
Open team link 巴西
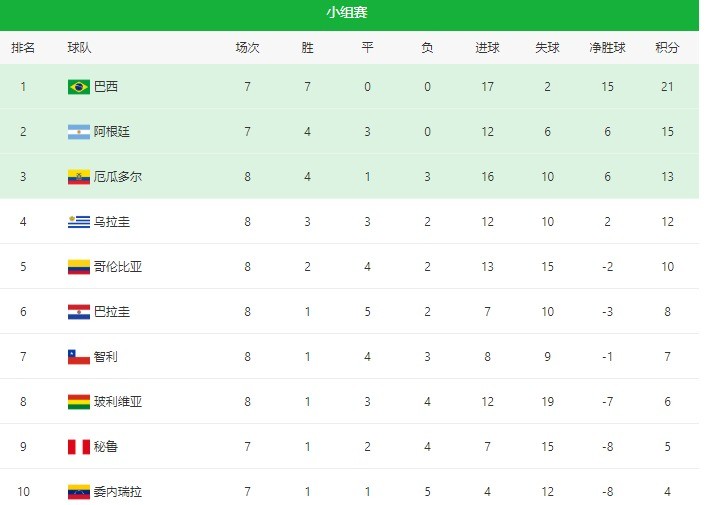click(x=106, y=87)
